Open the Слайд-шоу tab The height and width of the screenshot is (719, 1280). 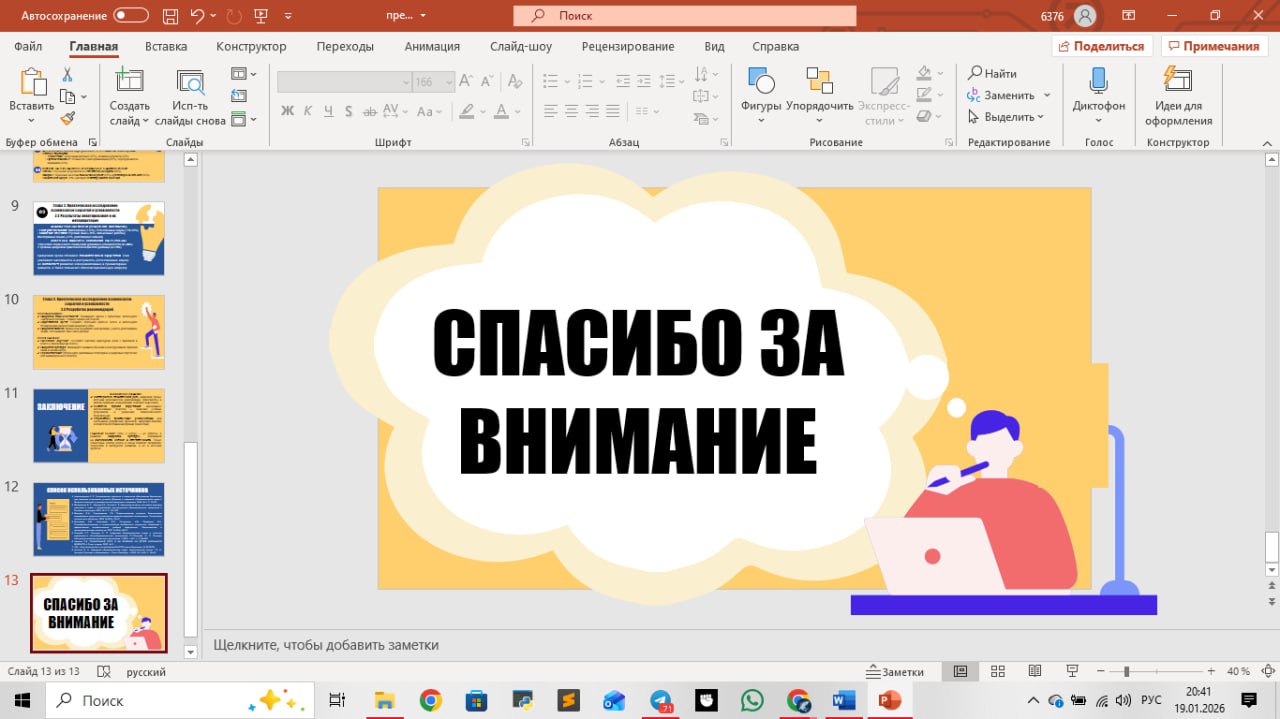click(x=521, y=46)
